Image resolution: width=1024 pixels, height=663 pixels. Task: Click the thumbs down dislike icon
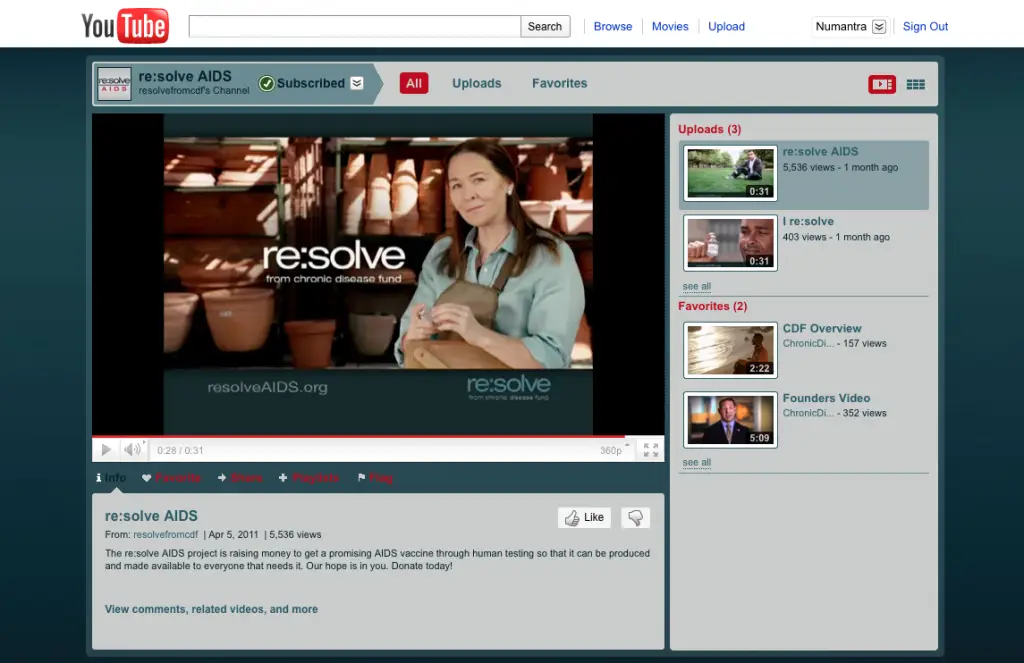[x=635, y=517]
